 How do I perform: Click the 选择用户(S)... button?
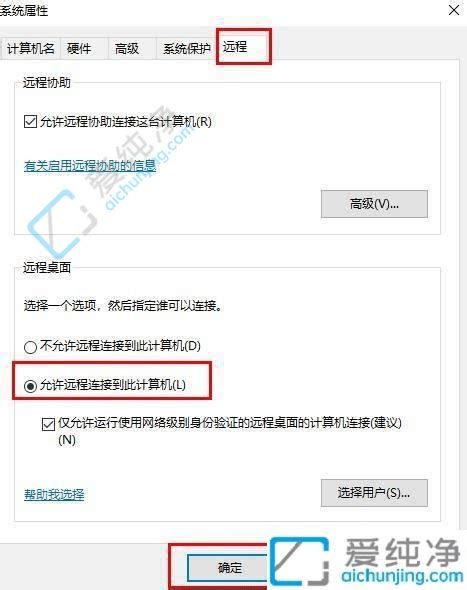374,493
